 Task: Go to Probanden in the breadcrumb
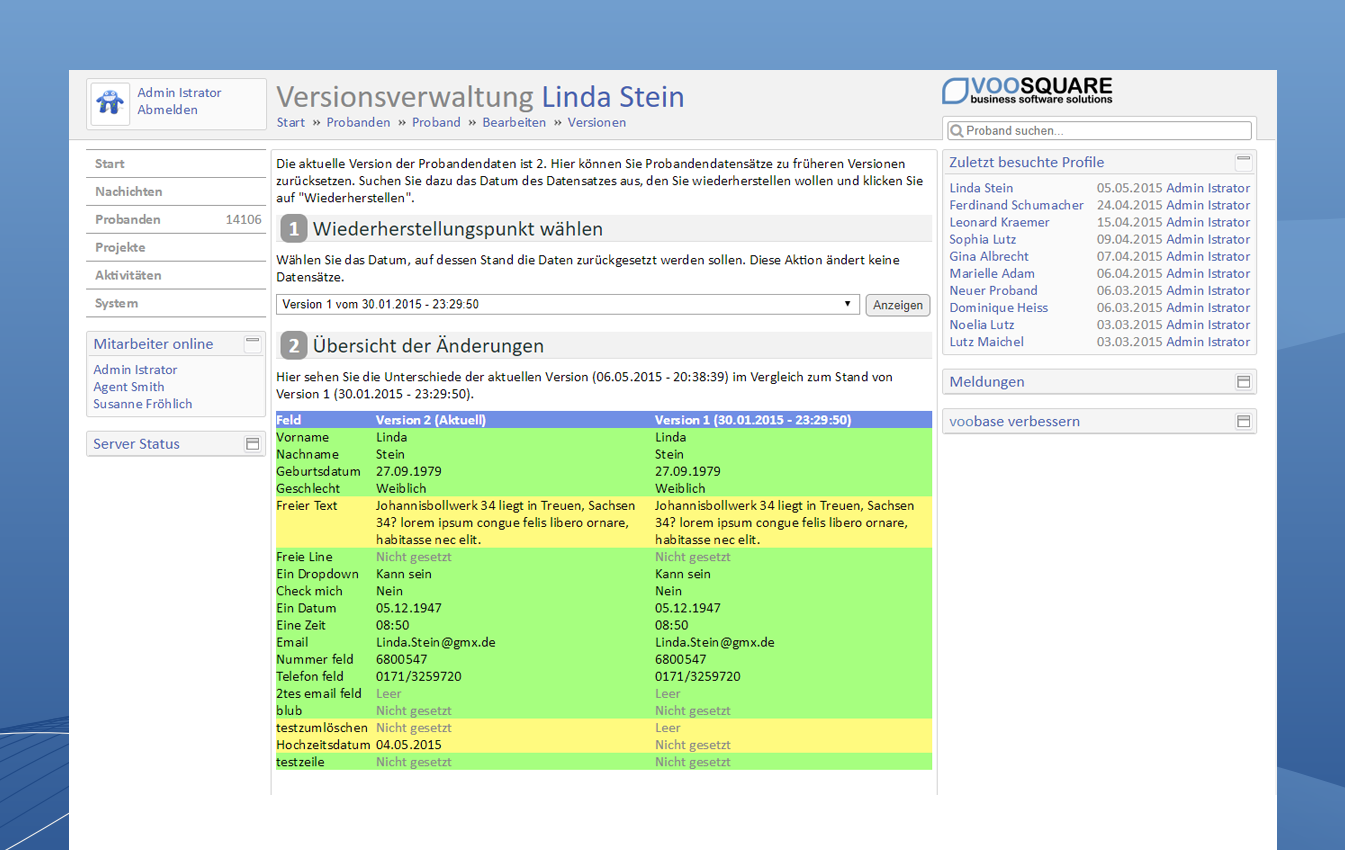pyautogui.click(x=358, y=123)
